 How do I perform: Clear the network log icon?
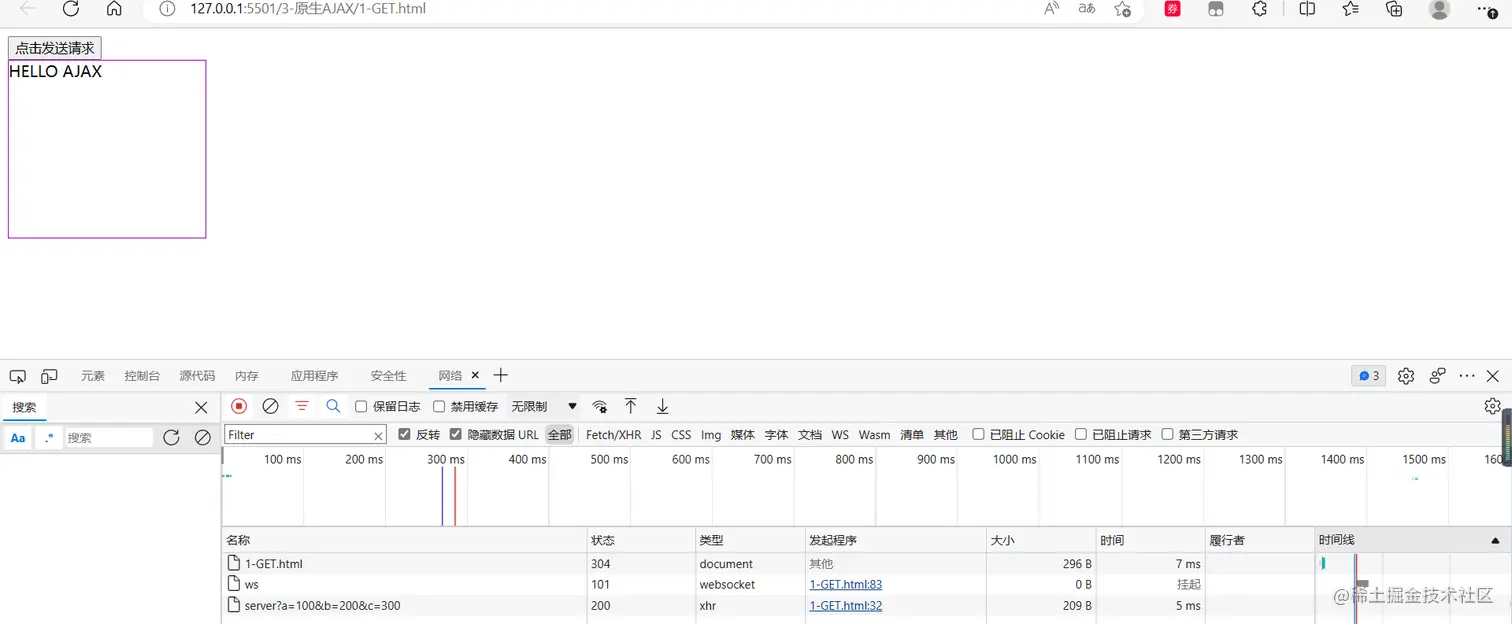[270, 406]
